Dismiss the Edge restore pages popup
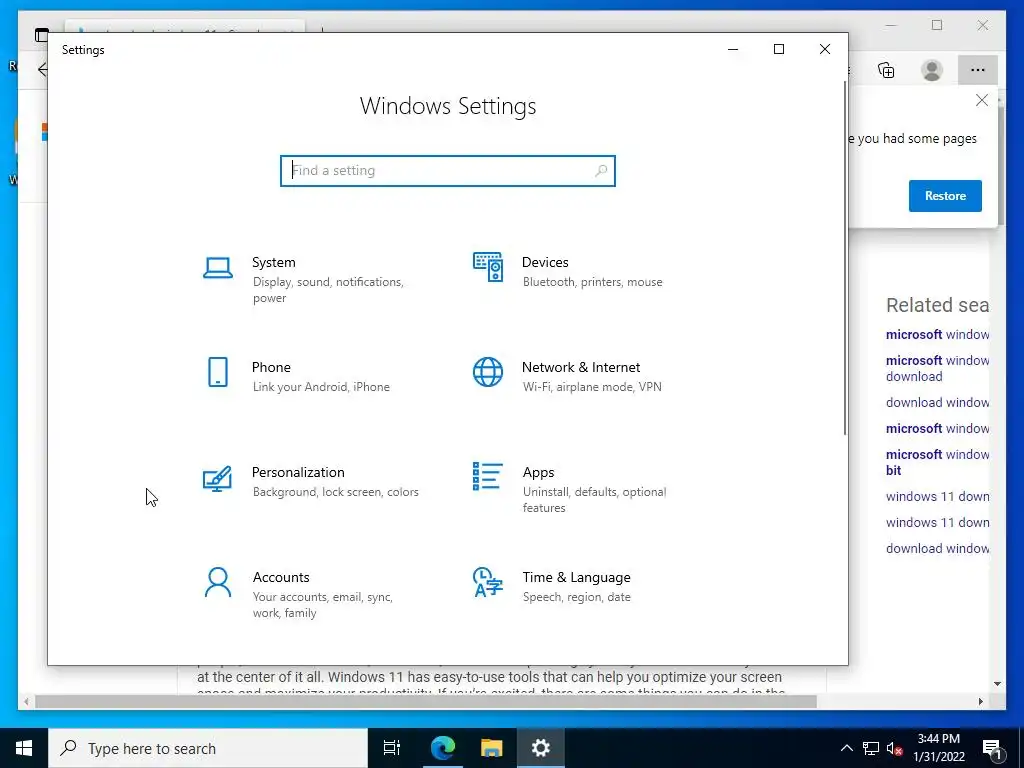 coord(982,100)
